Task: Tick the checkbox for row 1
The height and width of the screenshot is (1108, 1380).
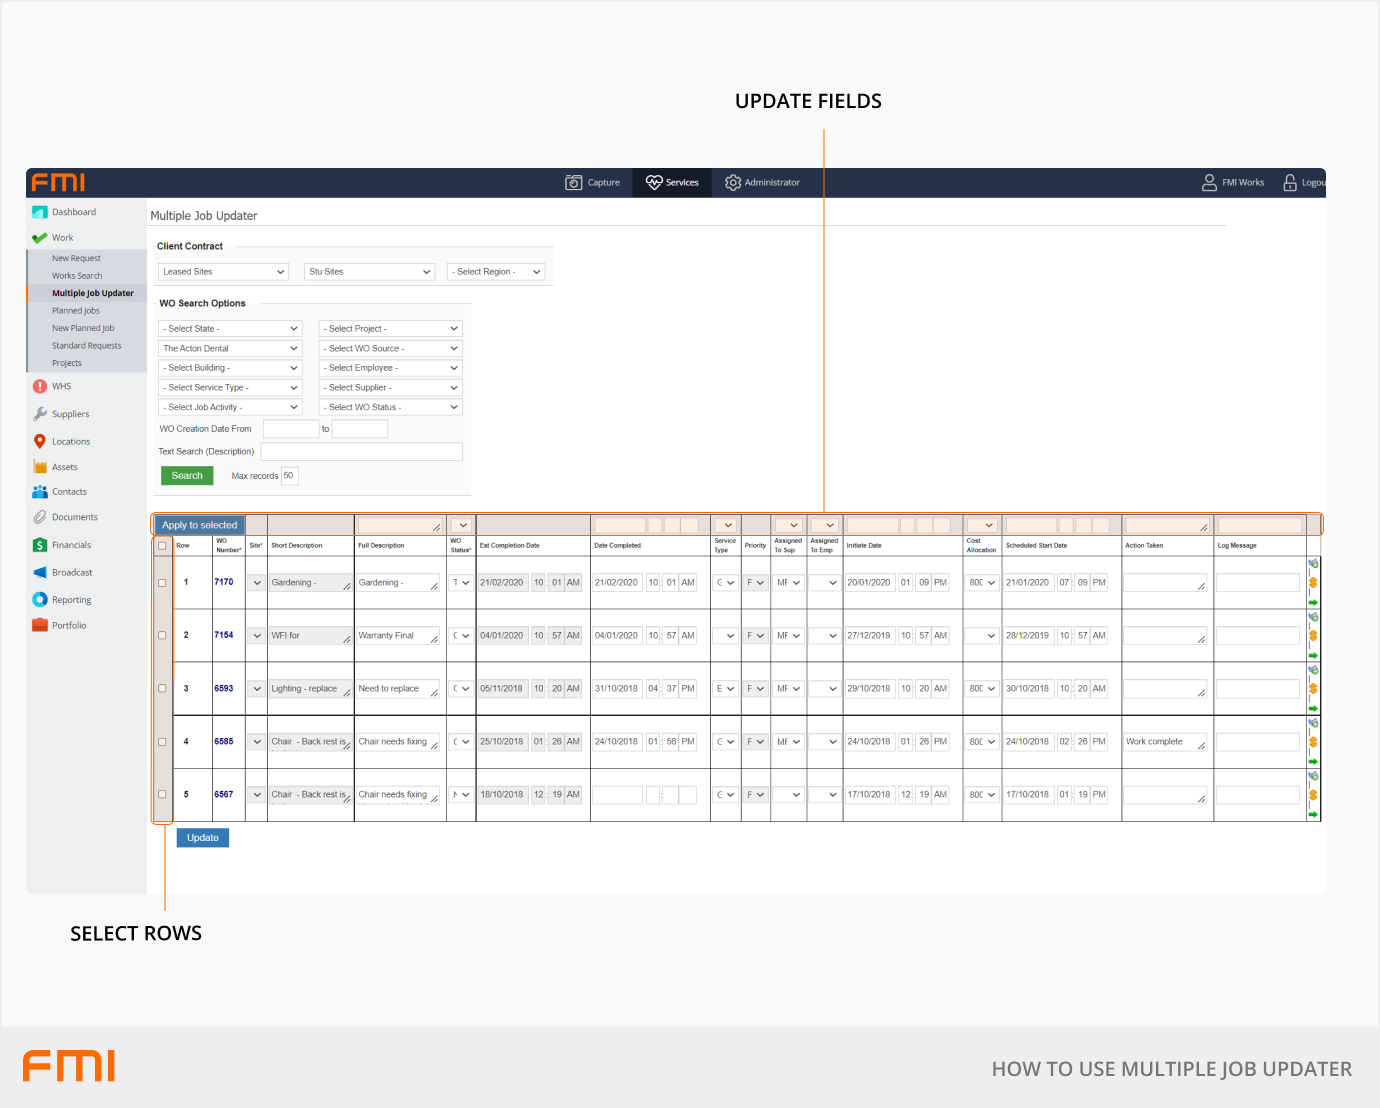Action: 162,583
